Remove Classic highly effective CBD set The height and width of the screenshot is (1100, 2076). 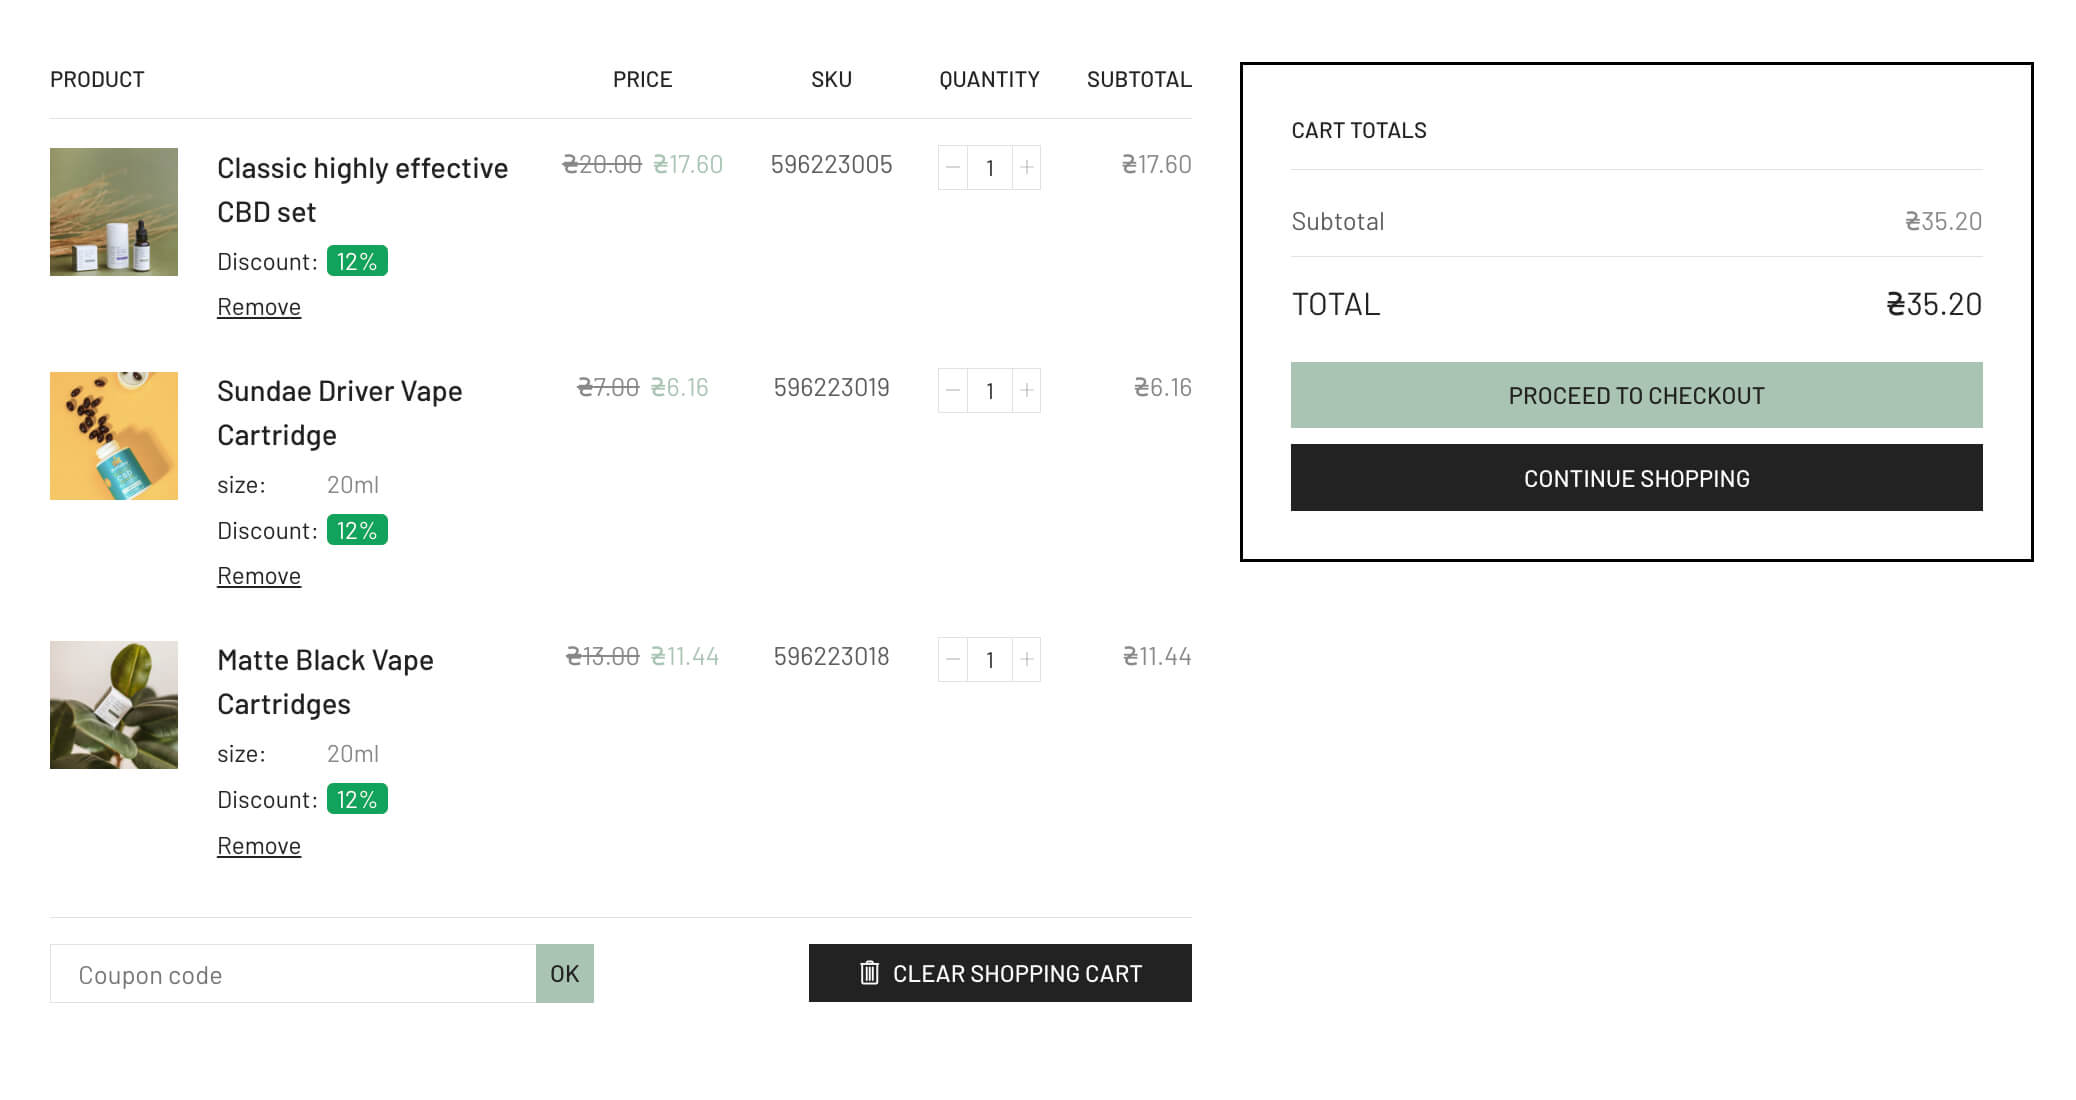click(259, 307)
